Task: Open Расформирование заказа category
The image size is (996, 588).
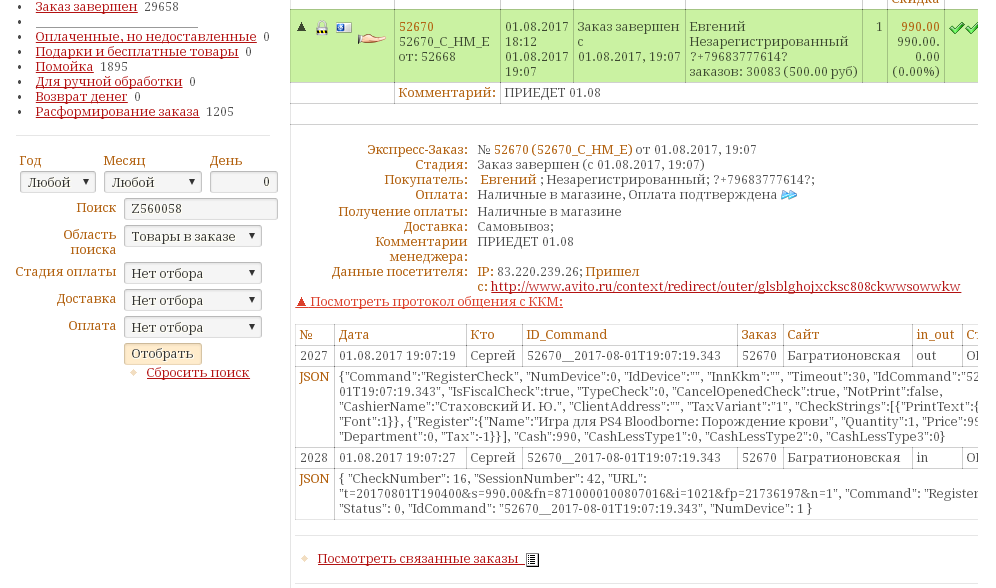Action: tap(117, 112)
